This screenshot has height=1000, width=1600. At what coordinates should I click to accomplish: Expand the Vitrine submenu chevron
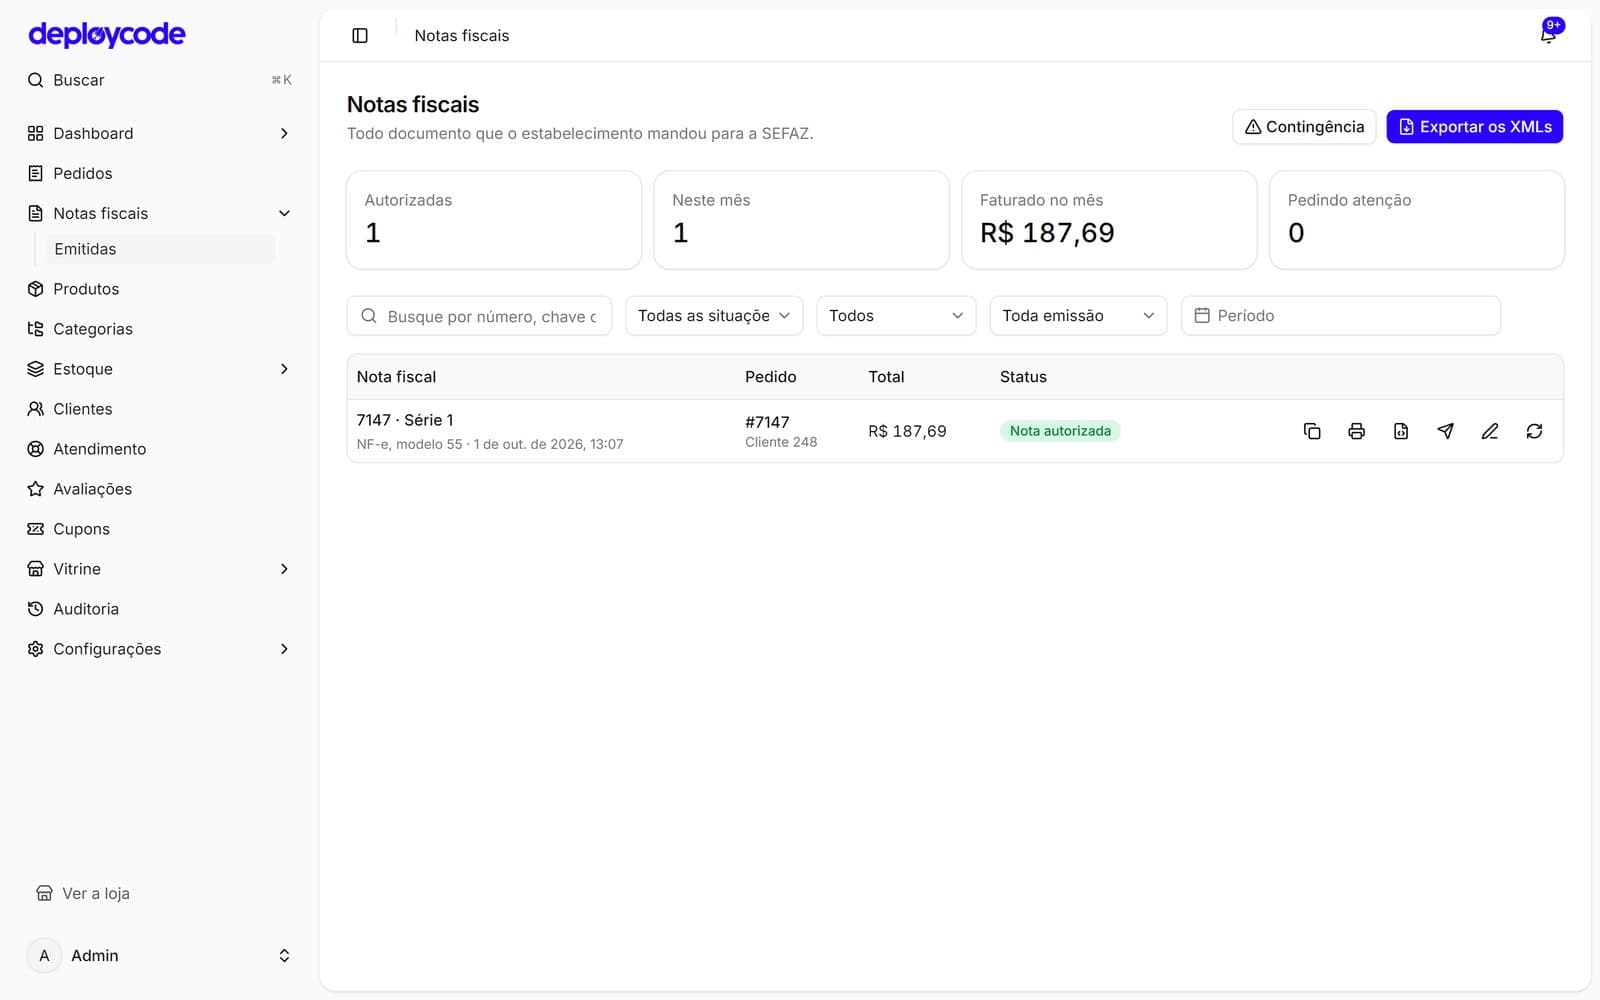(x=284, y=569)
